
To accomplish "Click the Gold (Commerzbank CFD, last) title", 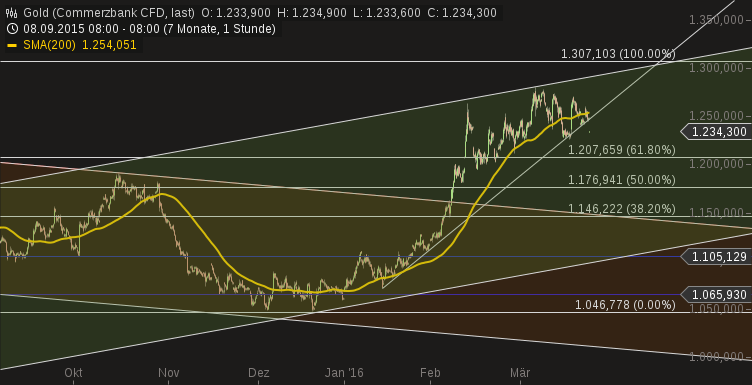I will coord(109,13).
